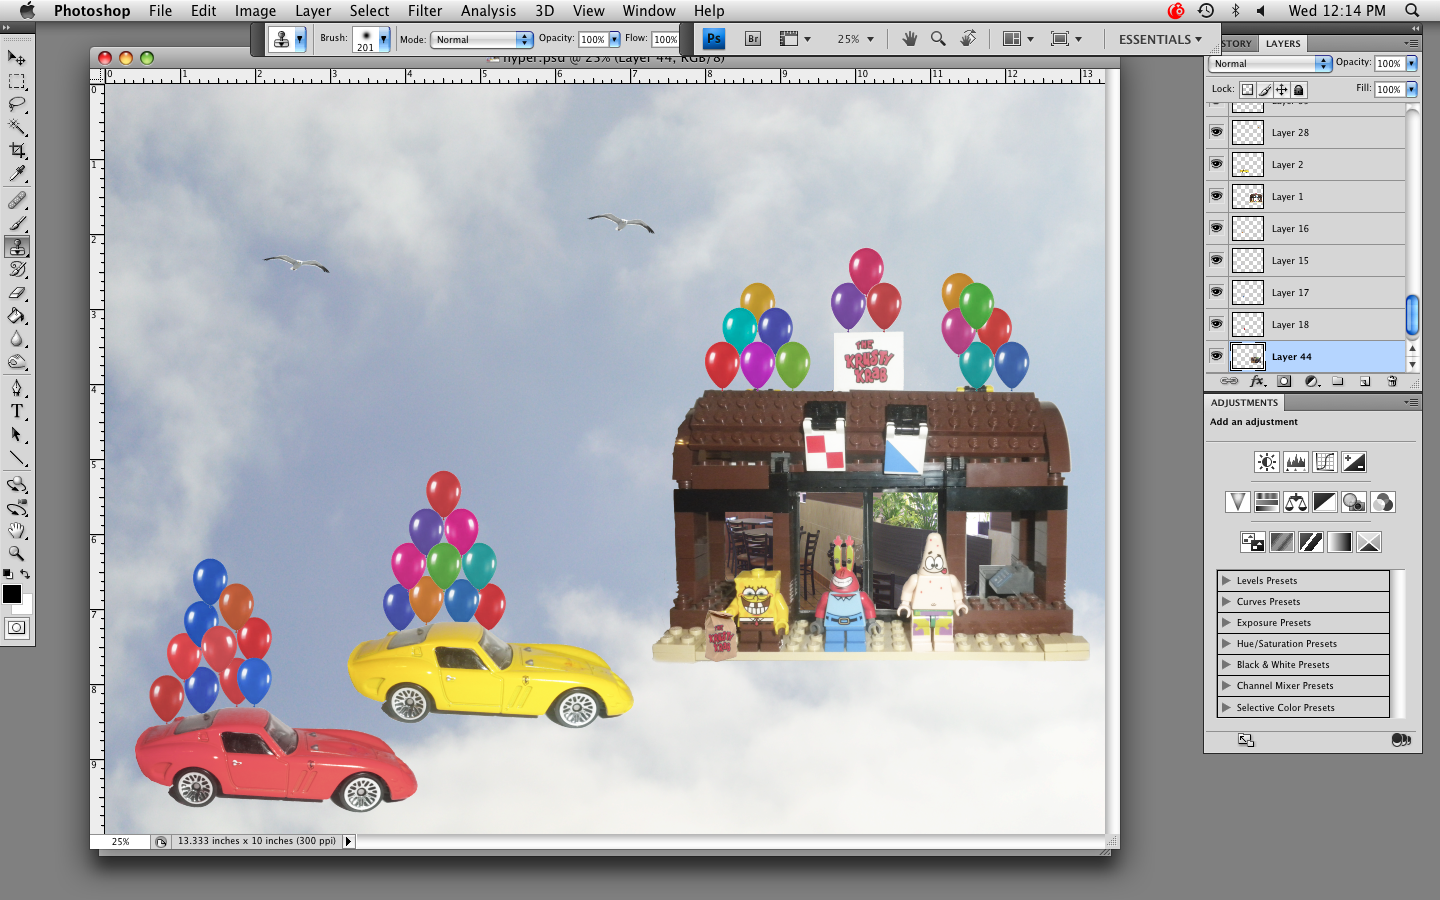The width and height of the screenshot is (1440, 900).
Task: Open the Analysis menu
Action: [488, 11]
